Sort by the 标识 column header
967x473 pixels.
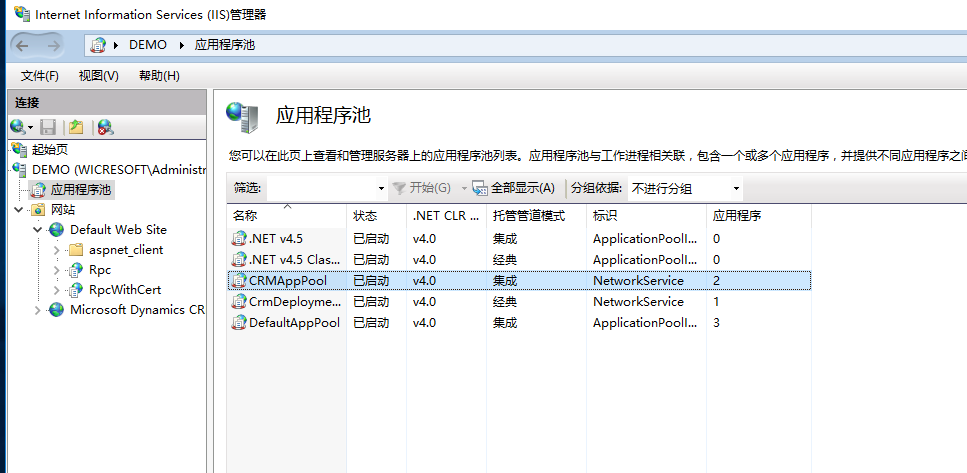point(646,216)
